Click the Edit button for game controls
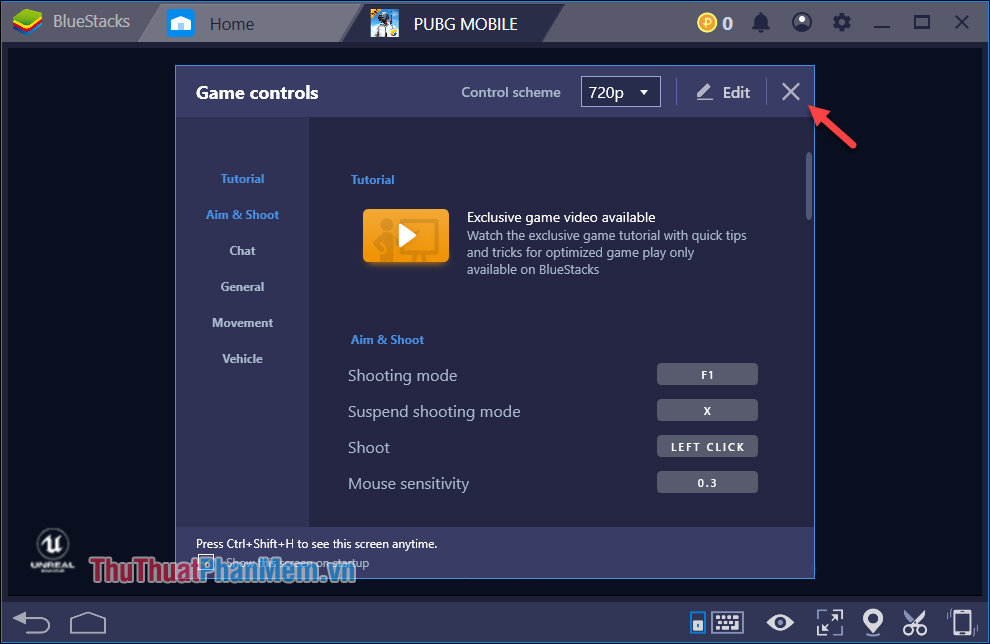This screenshot has height=644, width=990. (722, 91)
